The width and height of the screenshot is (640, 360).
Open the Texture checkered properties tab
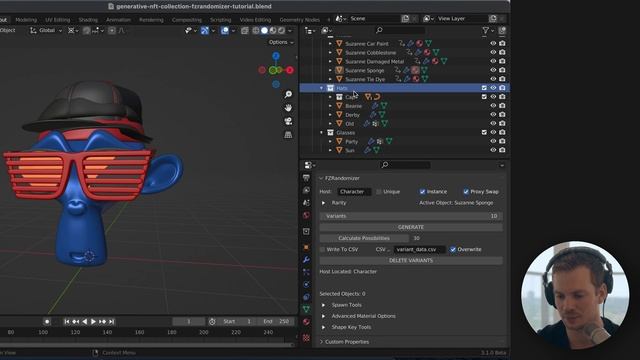tap(306, 338)
